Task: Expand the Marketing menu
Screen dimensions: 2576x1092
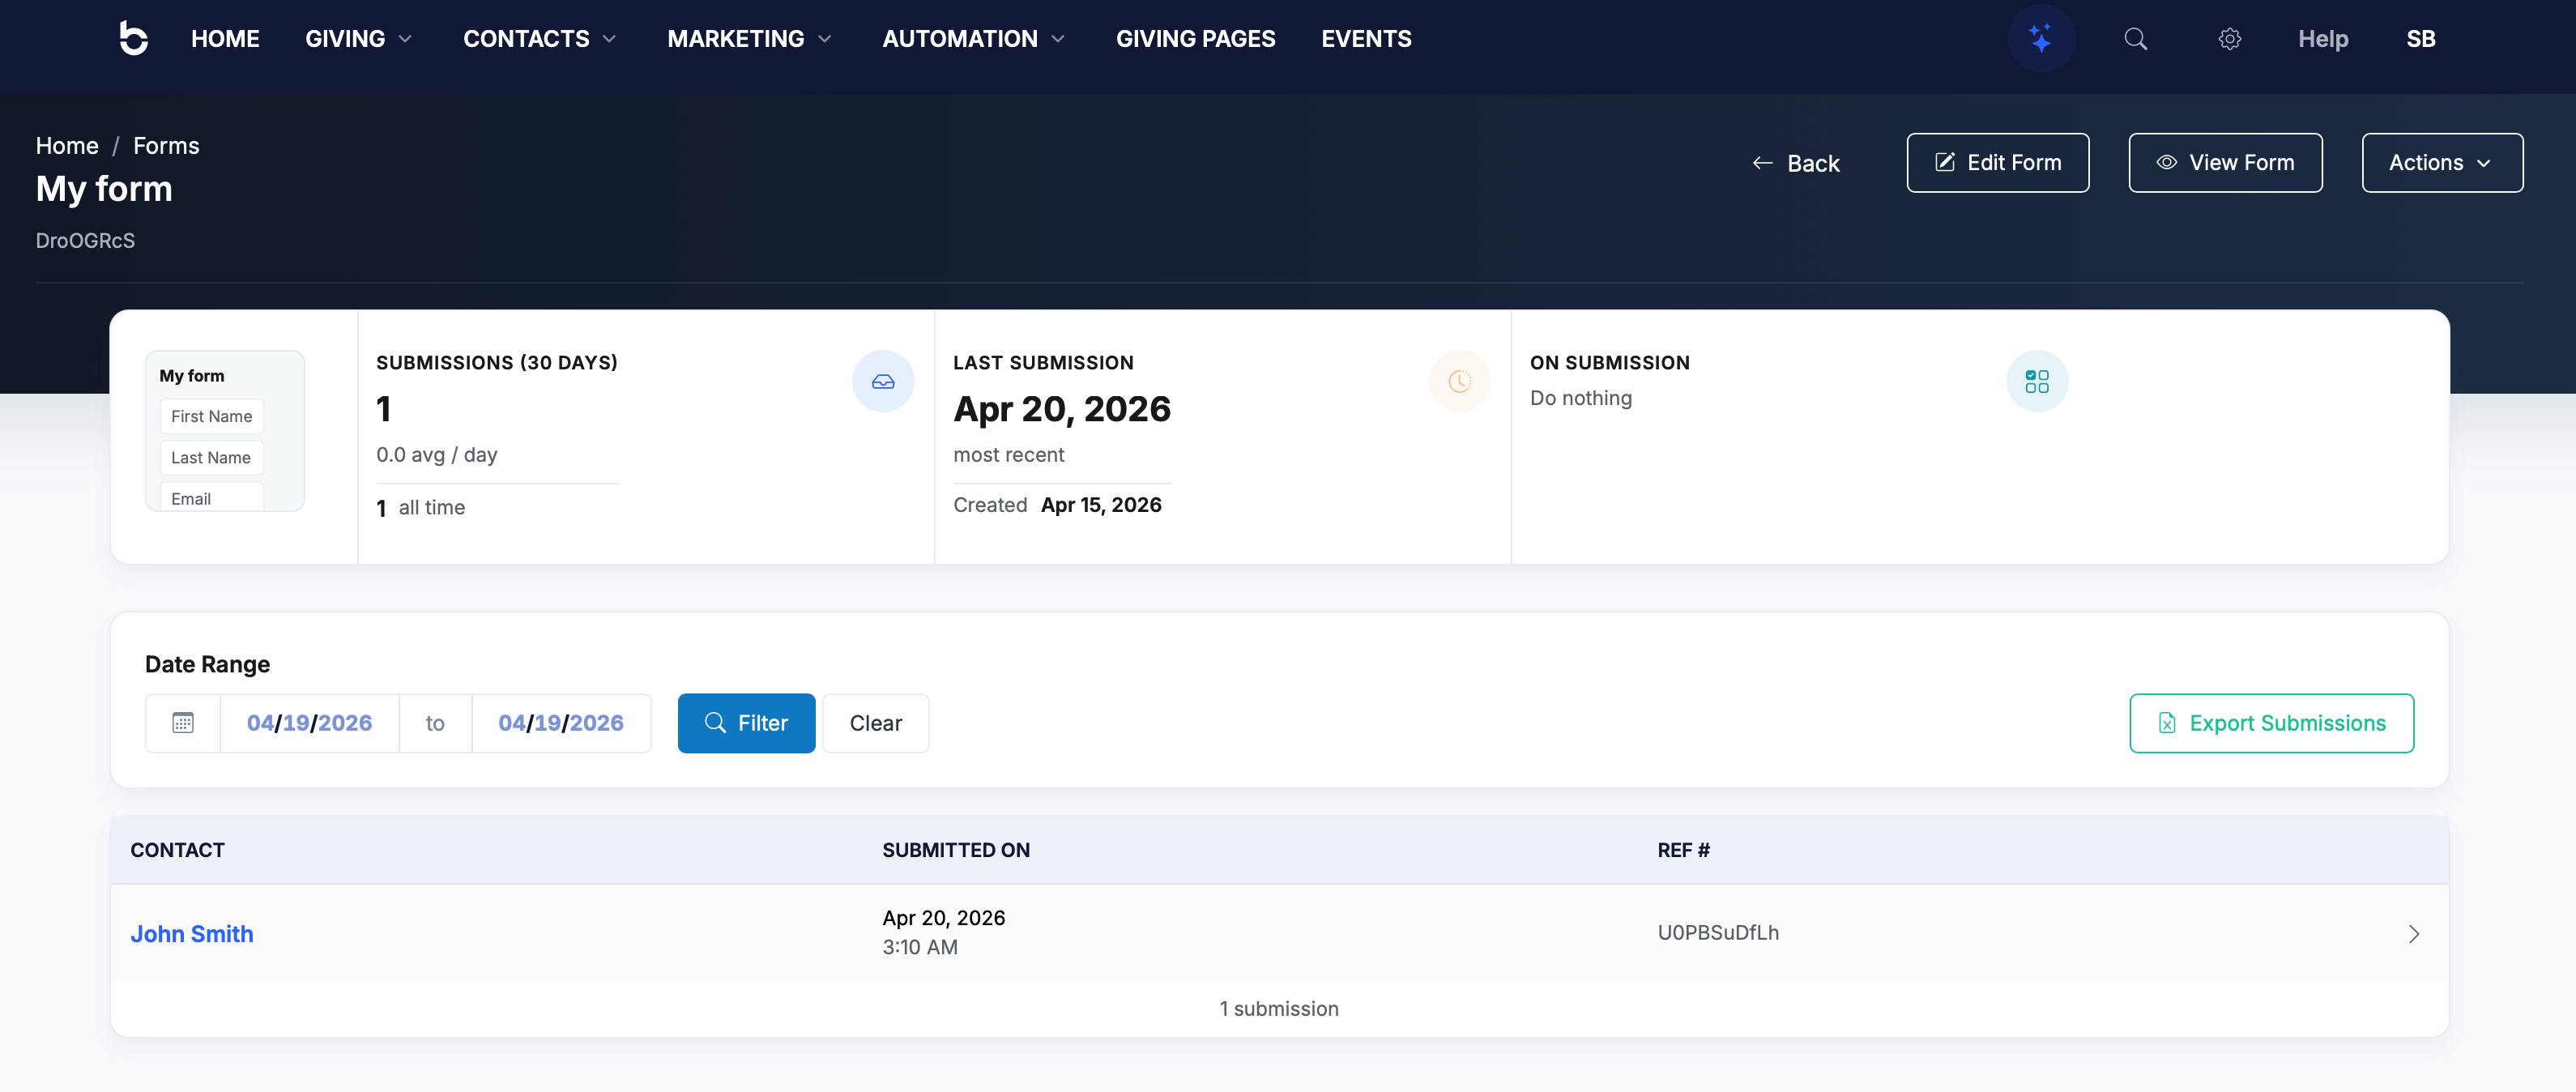Action: 749,38
